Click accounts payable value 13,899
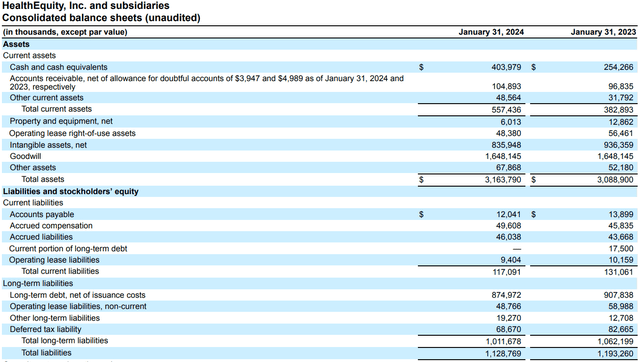The image size is (640, 362). pos(621,215)
